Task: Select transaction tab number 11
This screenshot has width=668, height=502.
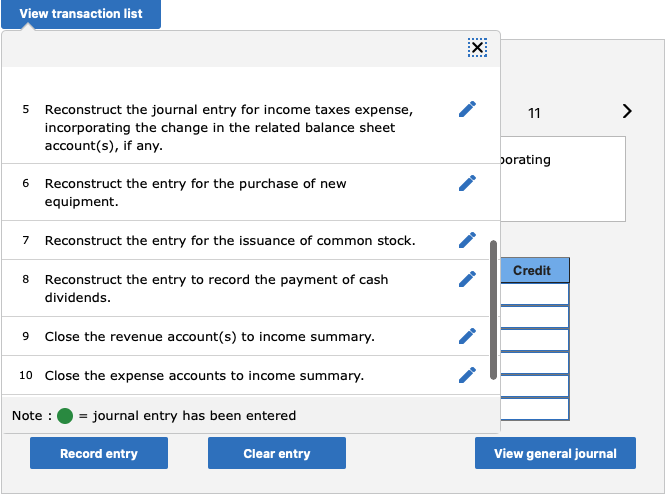Action: pos(534,113)
